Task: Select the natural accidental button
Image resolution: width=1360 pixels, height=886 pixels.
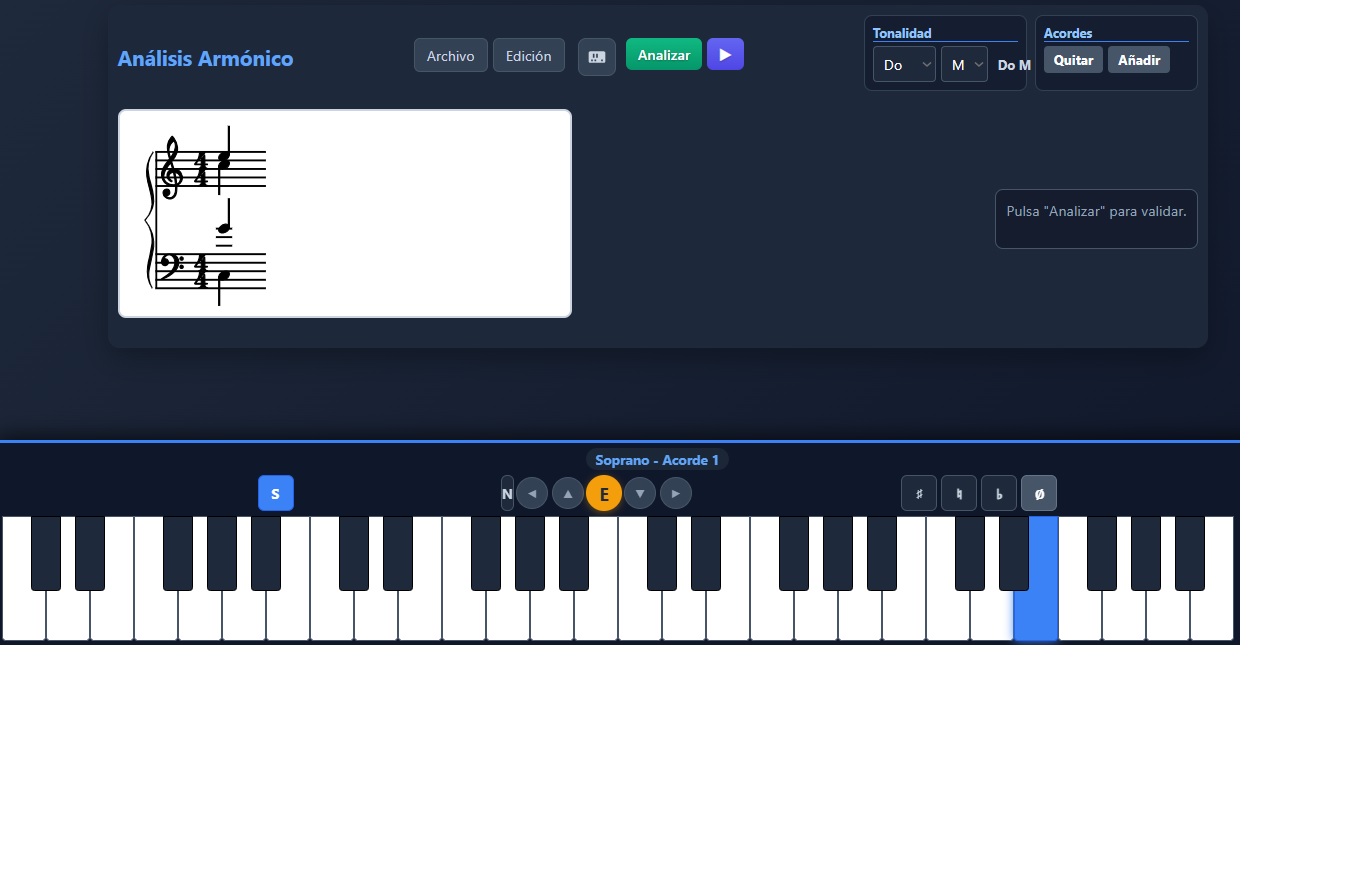Action: point(959,493)
